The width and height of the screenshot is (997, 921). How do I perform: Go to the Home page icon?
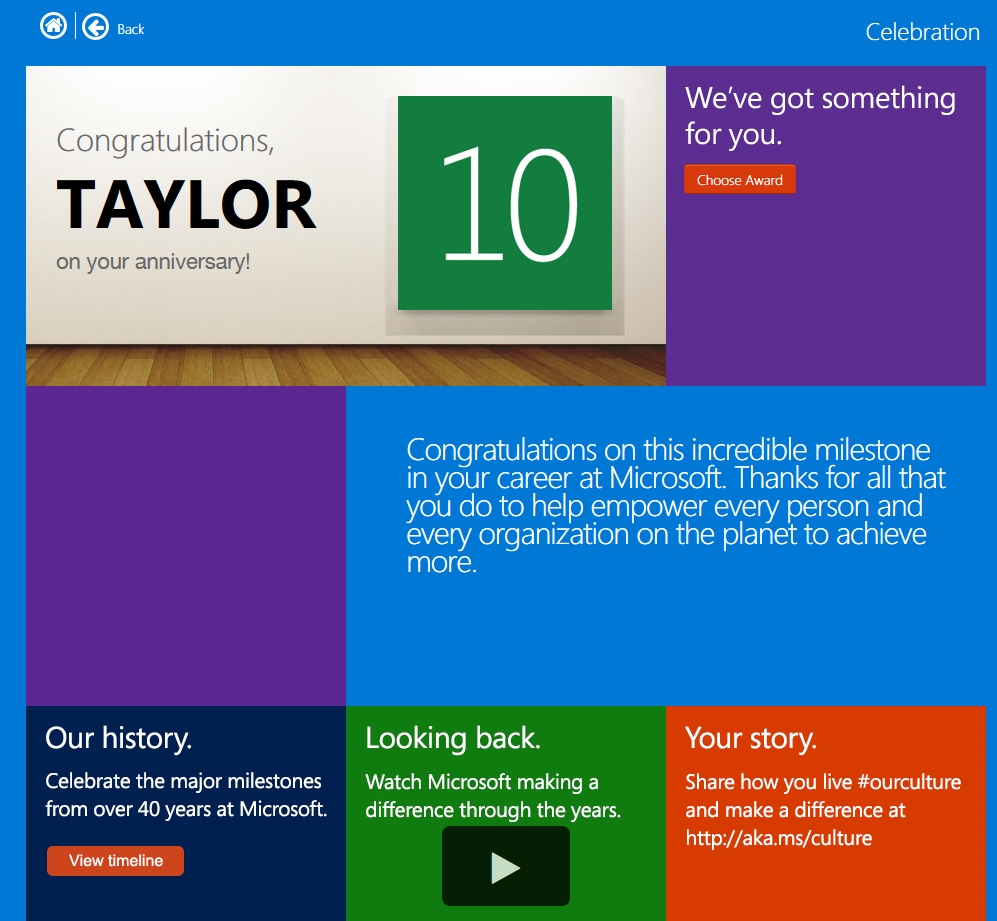pyautogui.click(x=53, y=26)
